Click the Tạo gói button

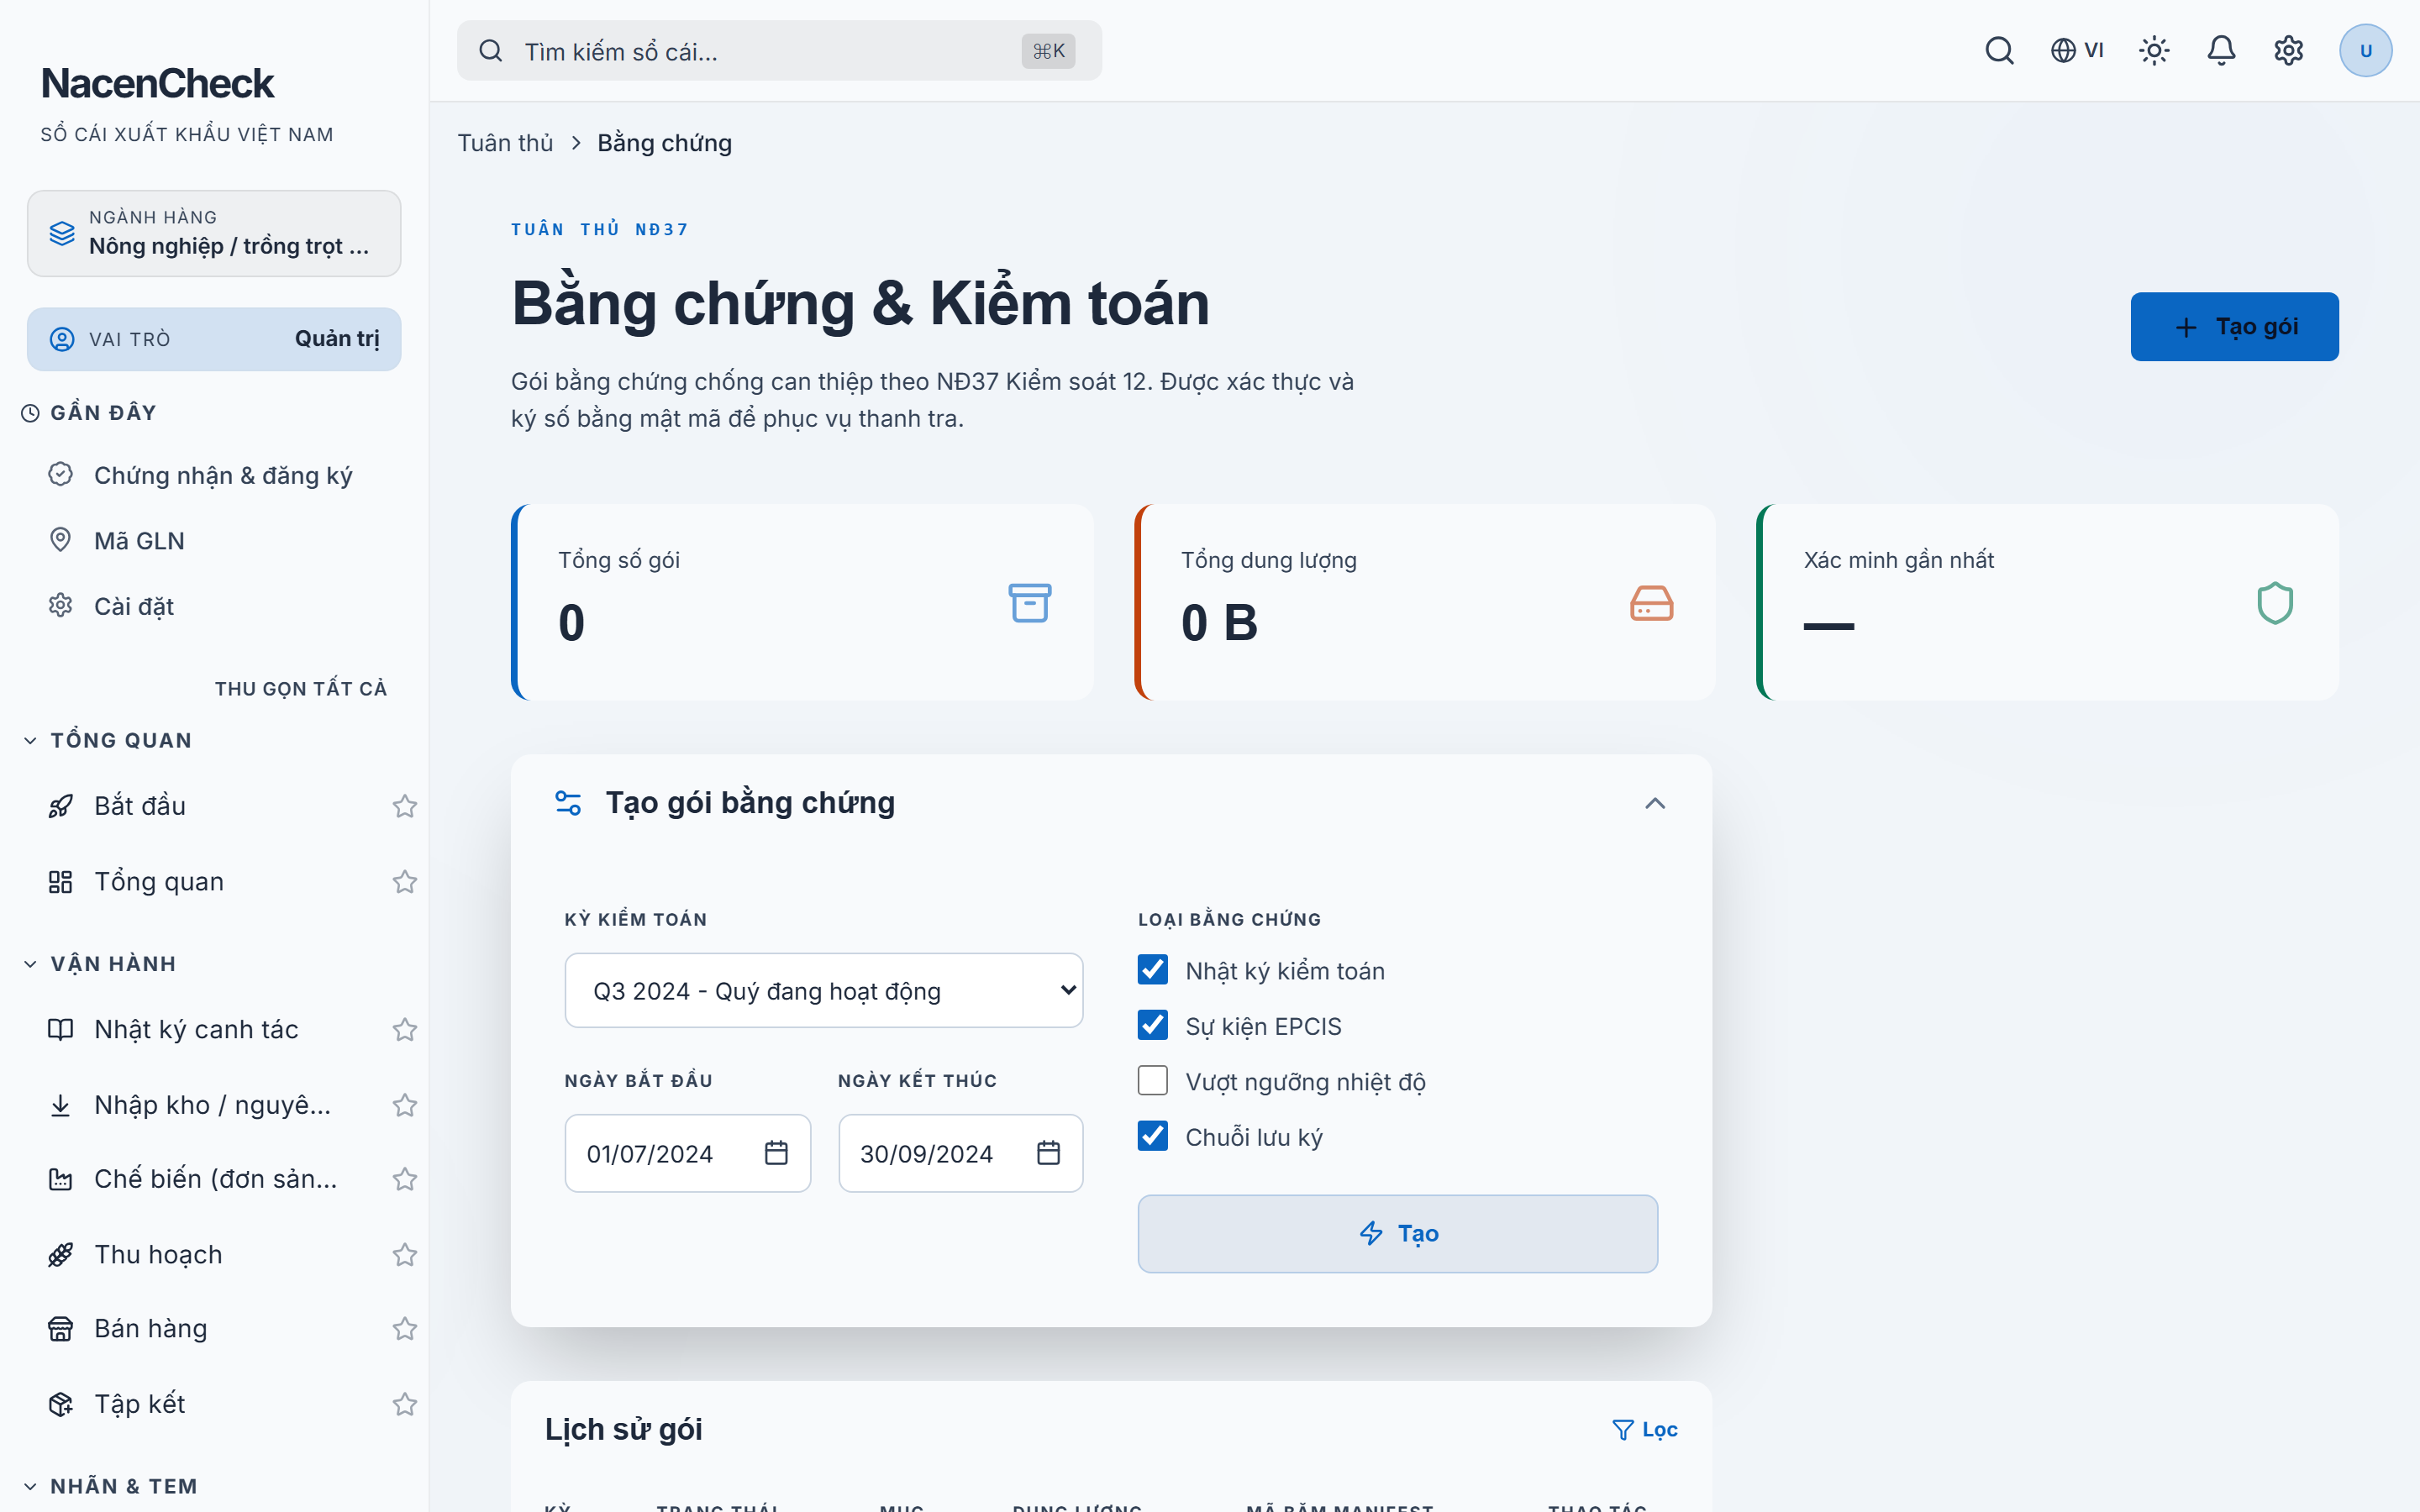(x=2234, y=327)
